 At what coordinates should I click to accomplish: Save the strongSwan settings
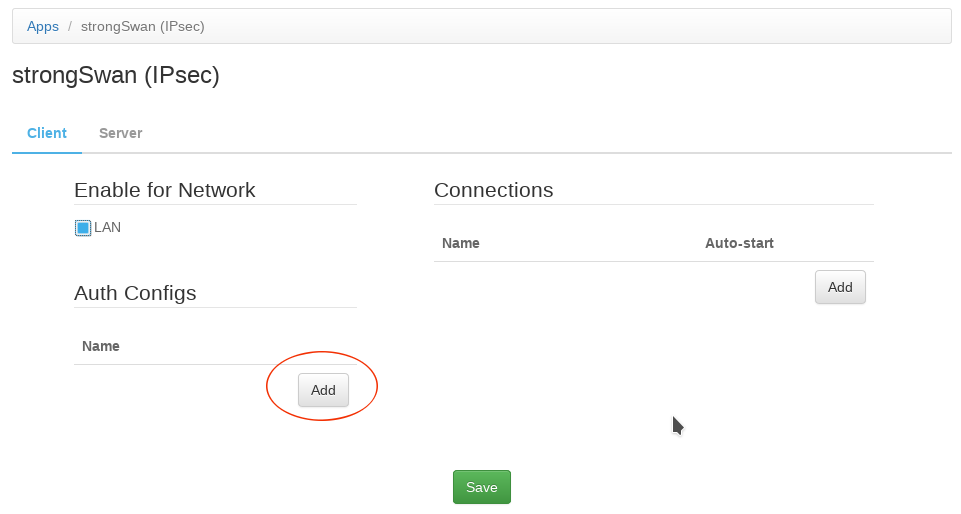click(481, 487)
